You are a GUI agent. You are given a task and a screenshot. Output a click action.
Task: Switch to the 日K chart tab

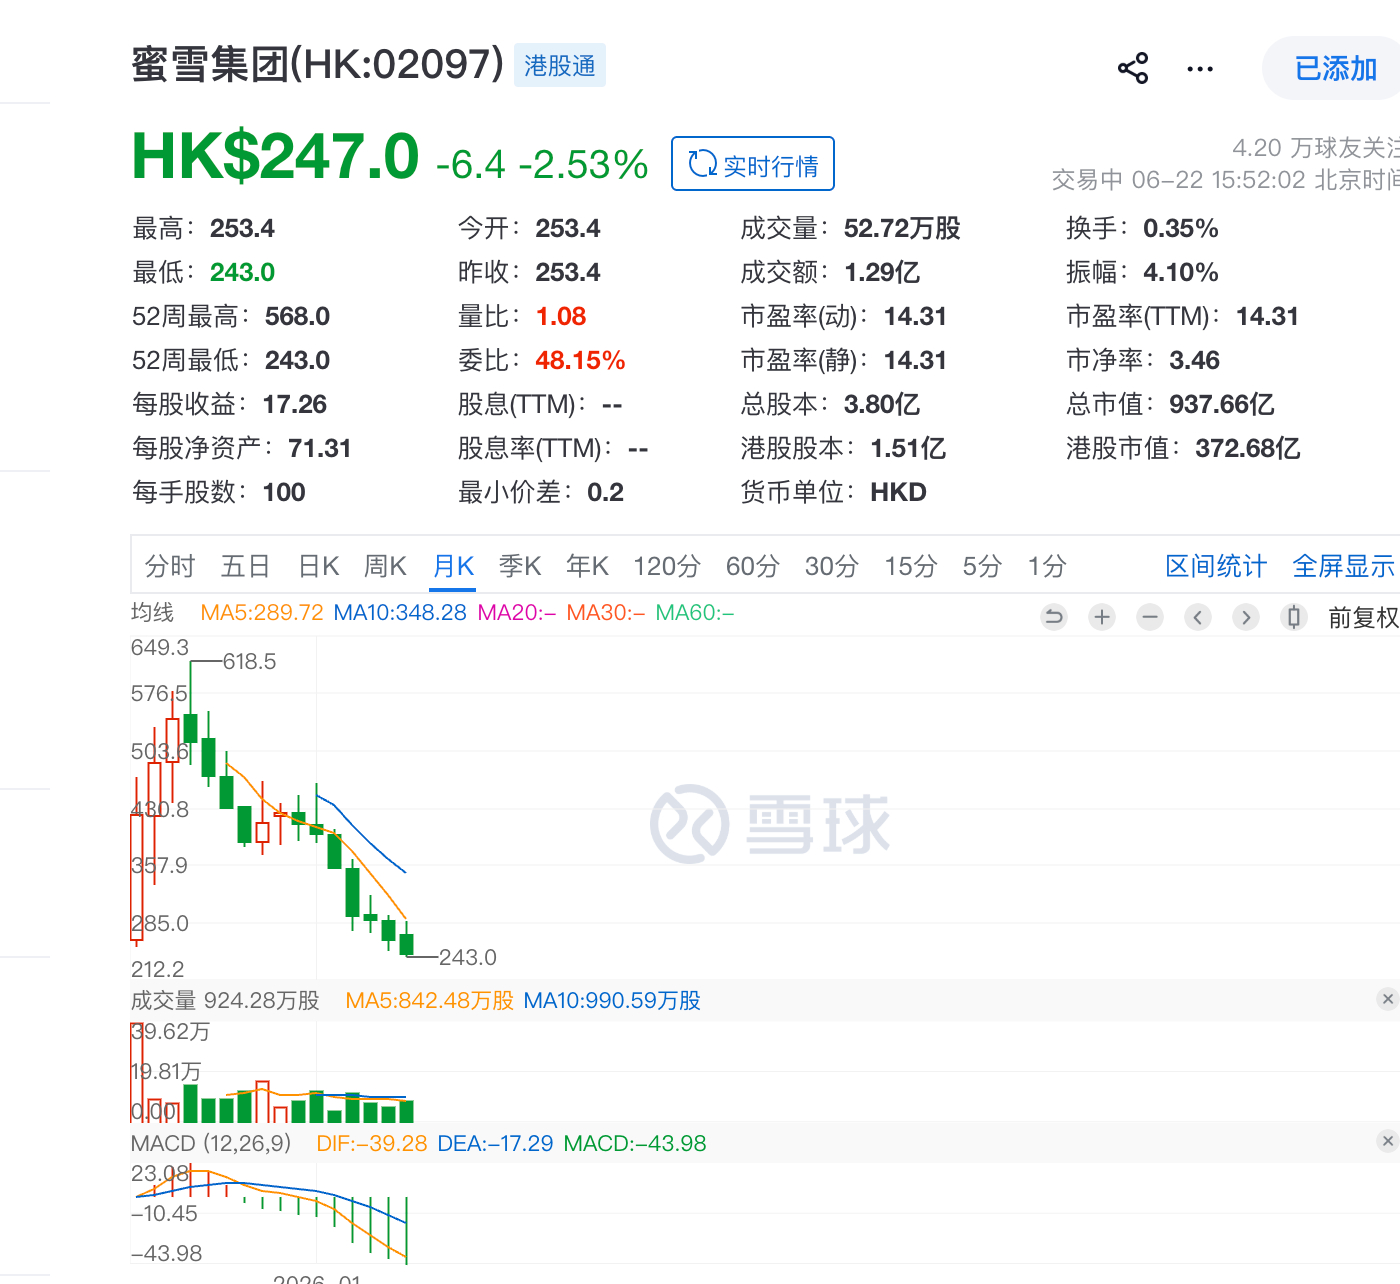tap(319, 566)
